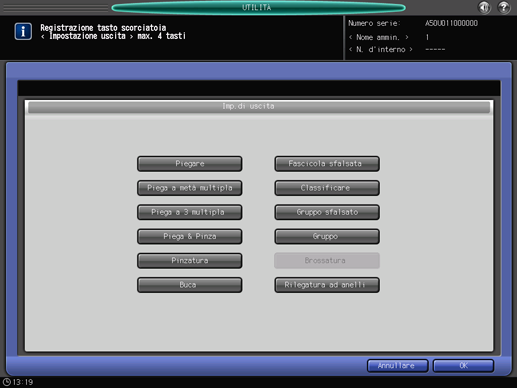
Task: Click the greyed Brossatura button
Action: pos(327,261)
